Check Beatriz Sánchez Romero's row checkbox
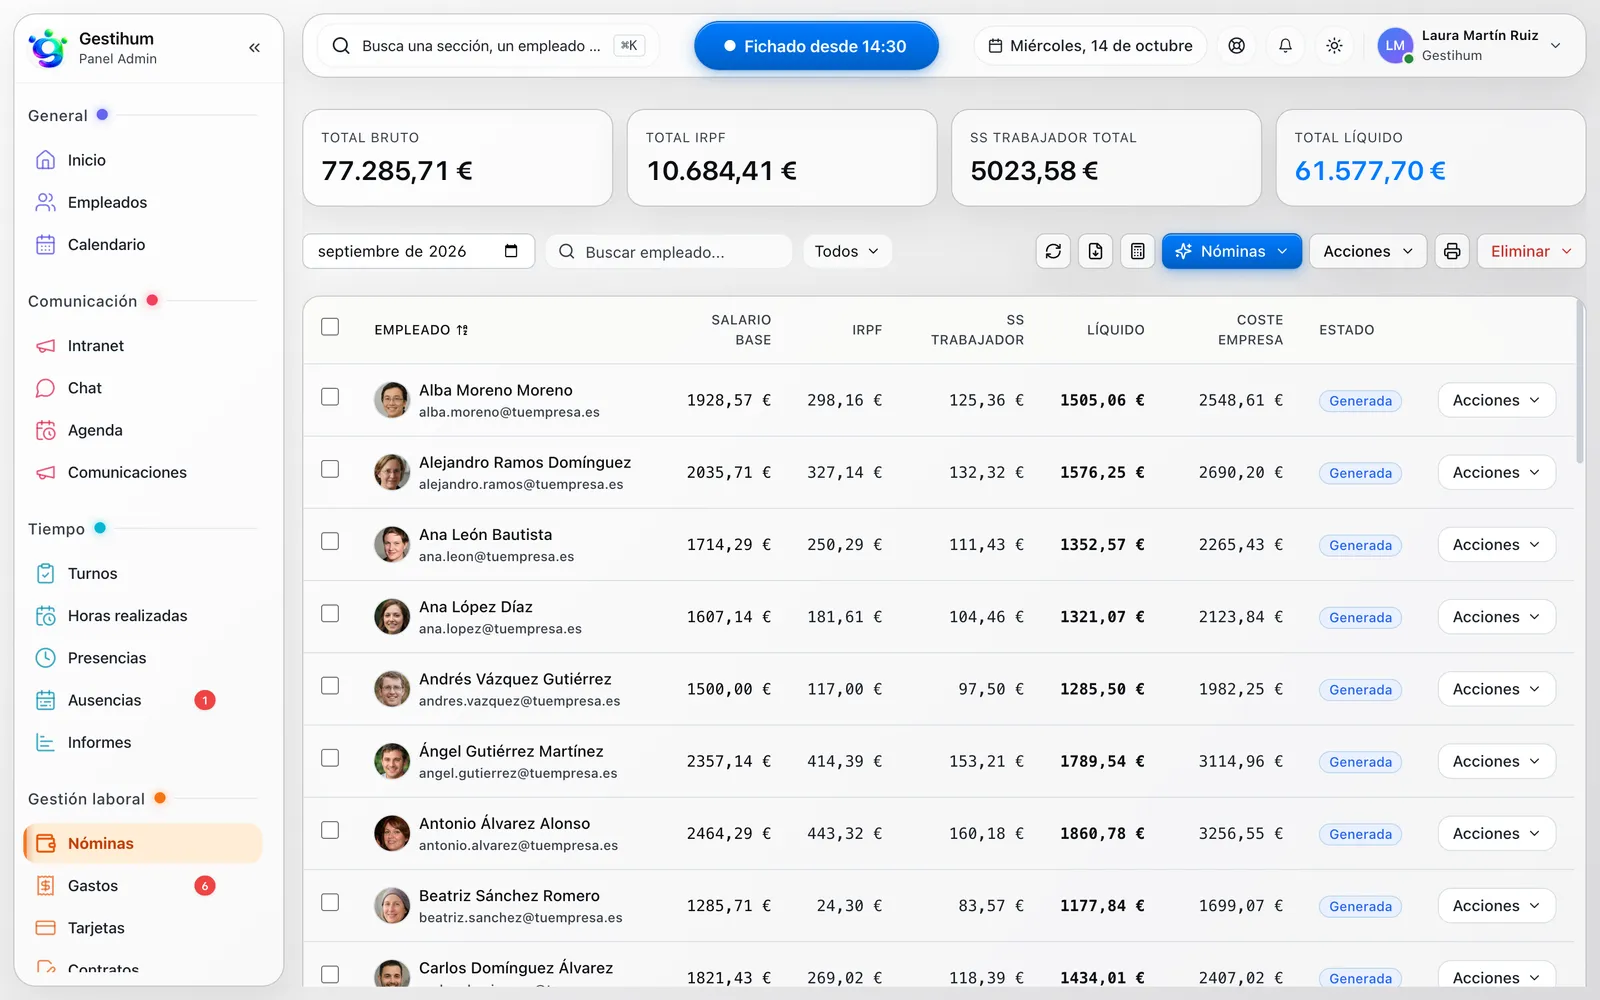The image size is (1600, 1000). (330, 902)
